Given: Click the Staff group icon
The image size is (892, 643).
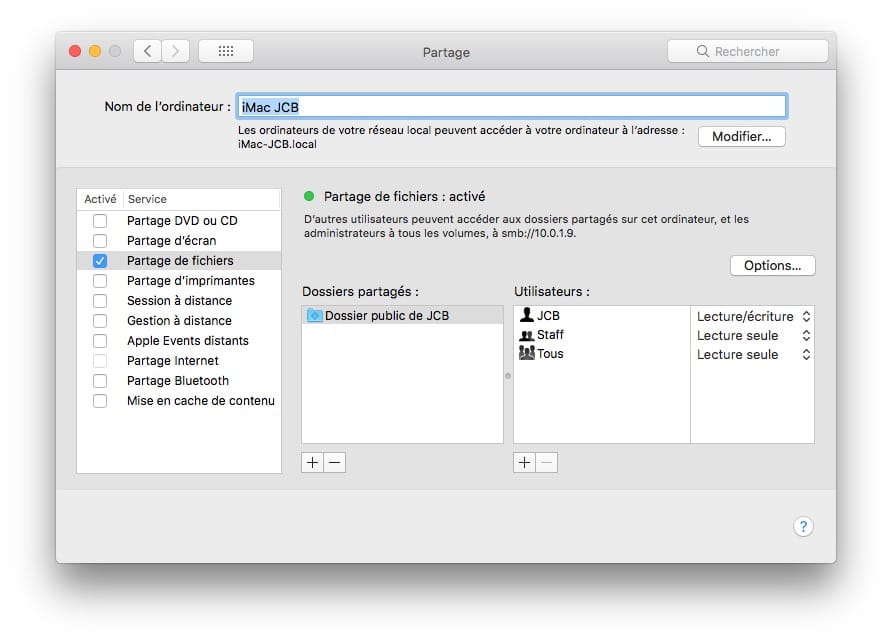Looking at the screenshot, I should pyautogui.click(x=527, y=335).
